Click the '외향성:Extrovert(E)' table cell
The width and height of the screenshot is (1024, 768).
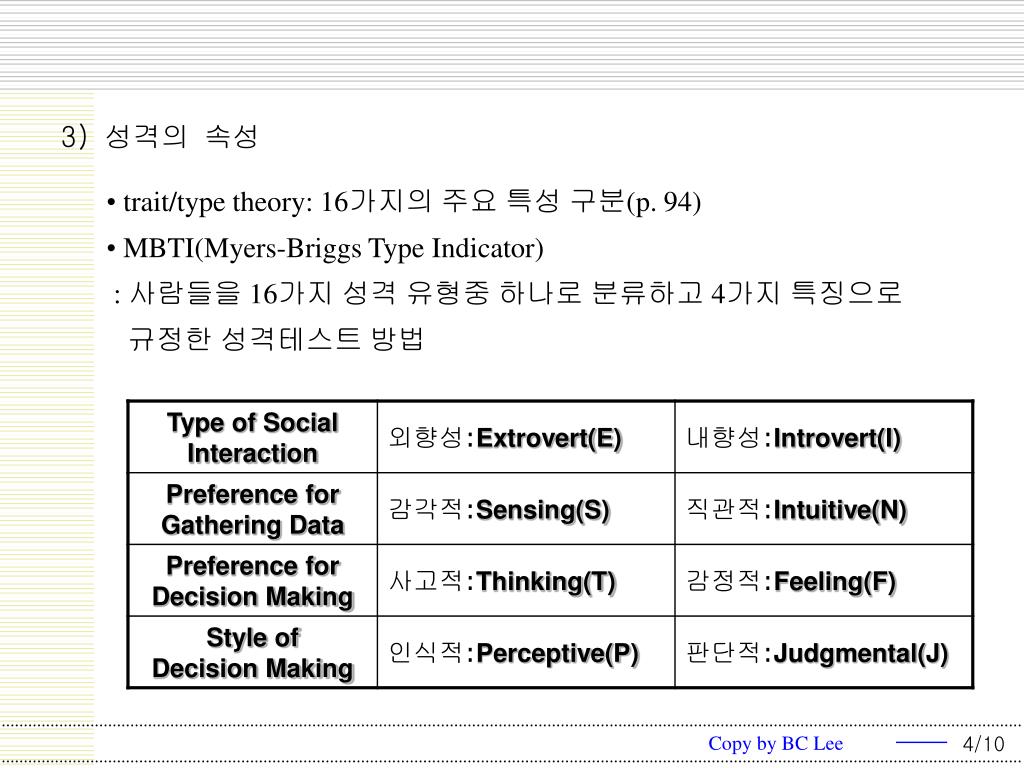point(526,437)
